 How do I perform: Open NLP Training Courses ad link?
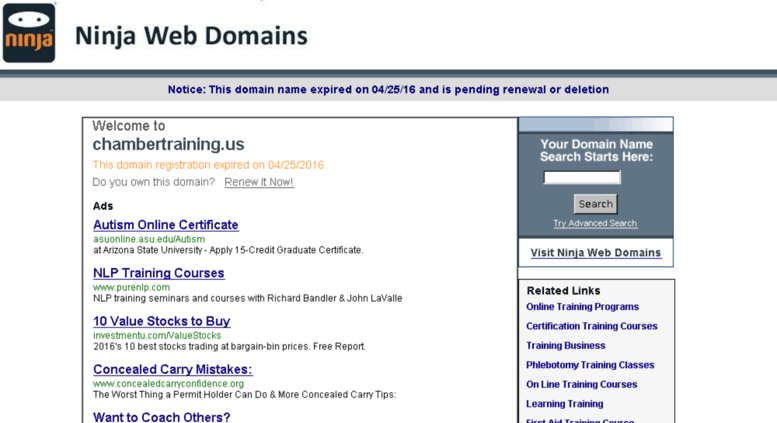159,273
